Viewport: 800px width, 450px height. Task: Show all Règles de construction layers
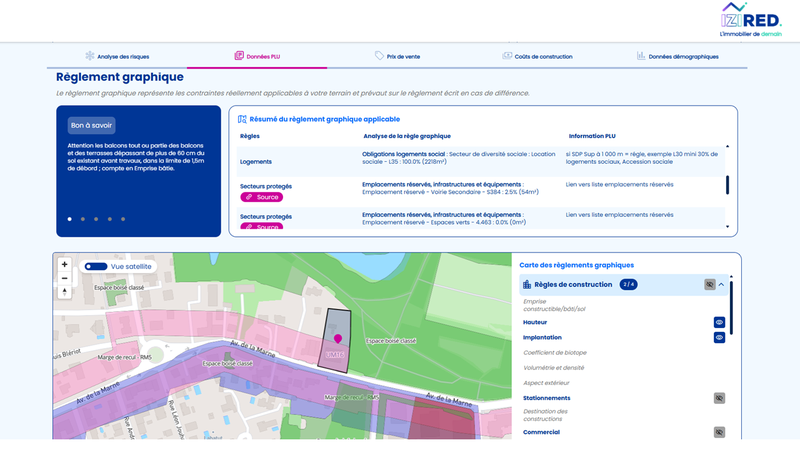710,285
